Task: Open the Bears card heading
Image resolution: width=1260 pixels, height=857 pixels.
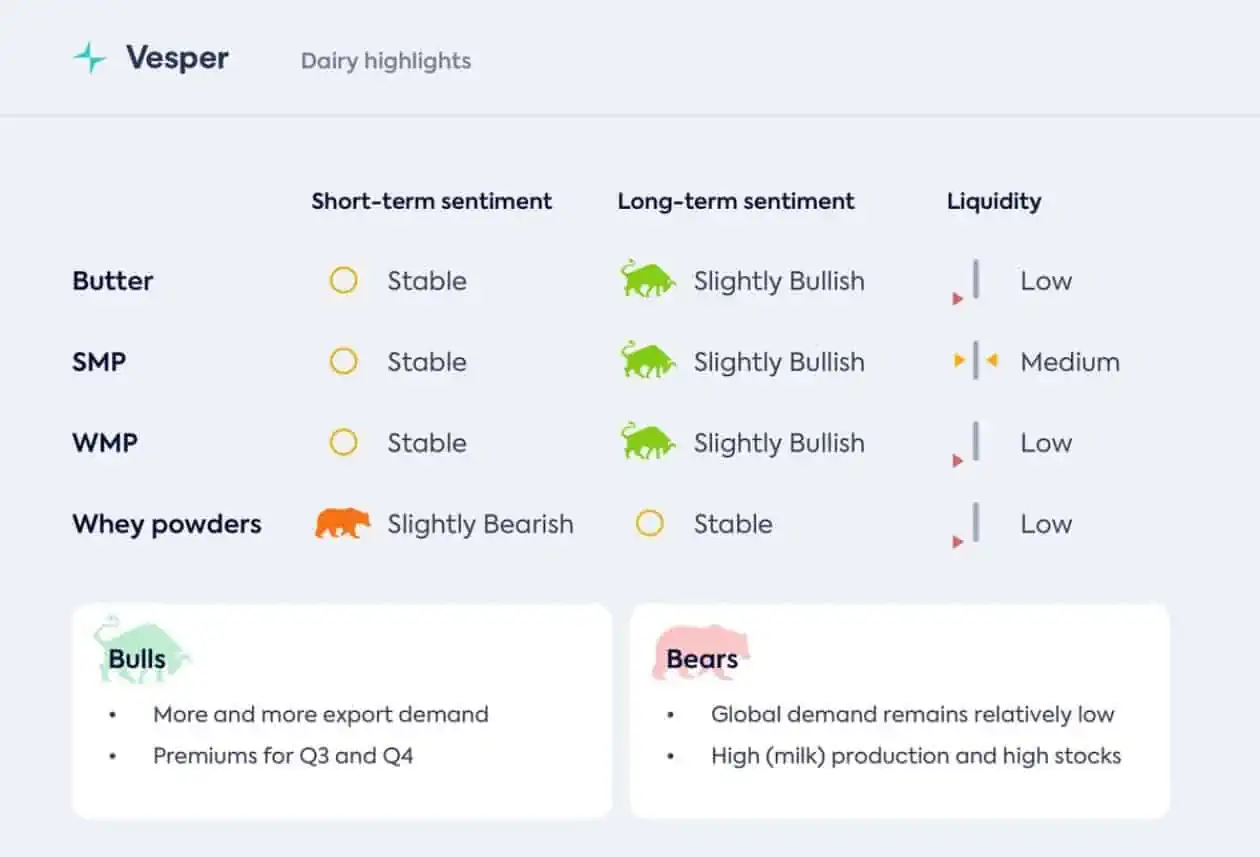Action: click(x=702, y=659)
